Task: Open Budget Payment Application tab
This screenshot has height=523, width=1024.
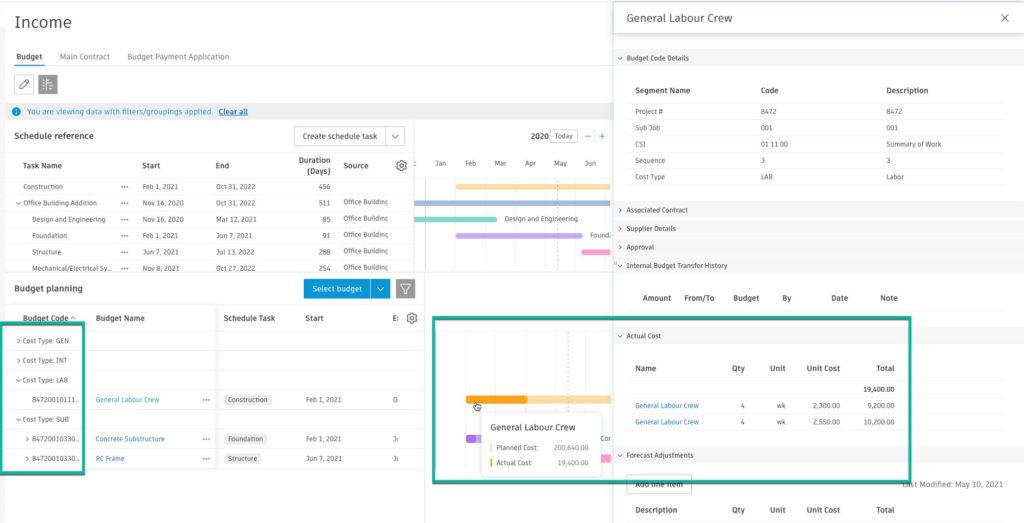Action: pos(178,57)
